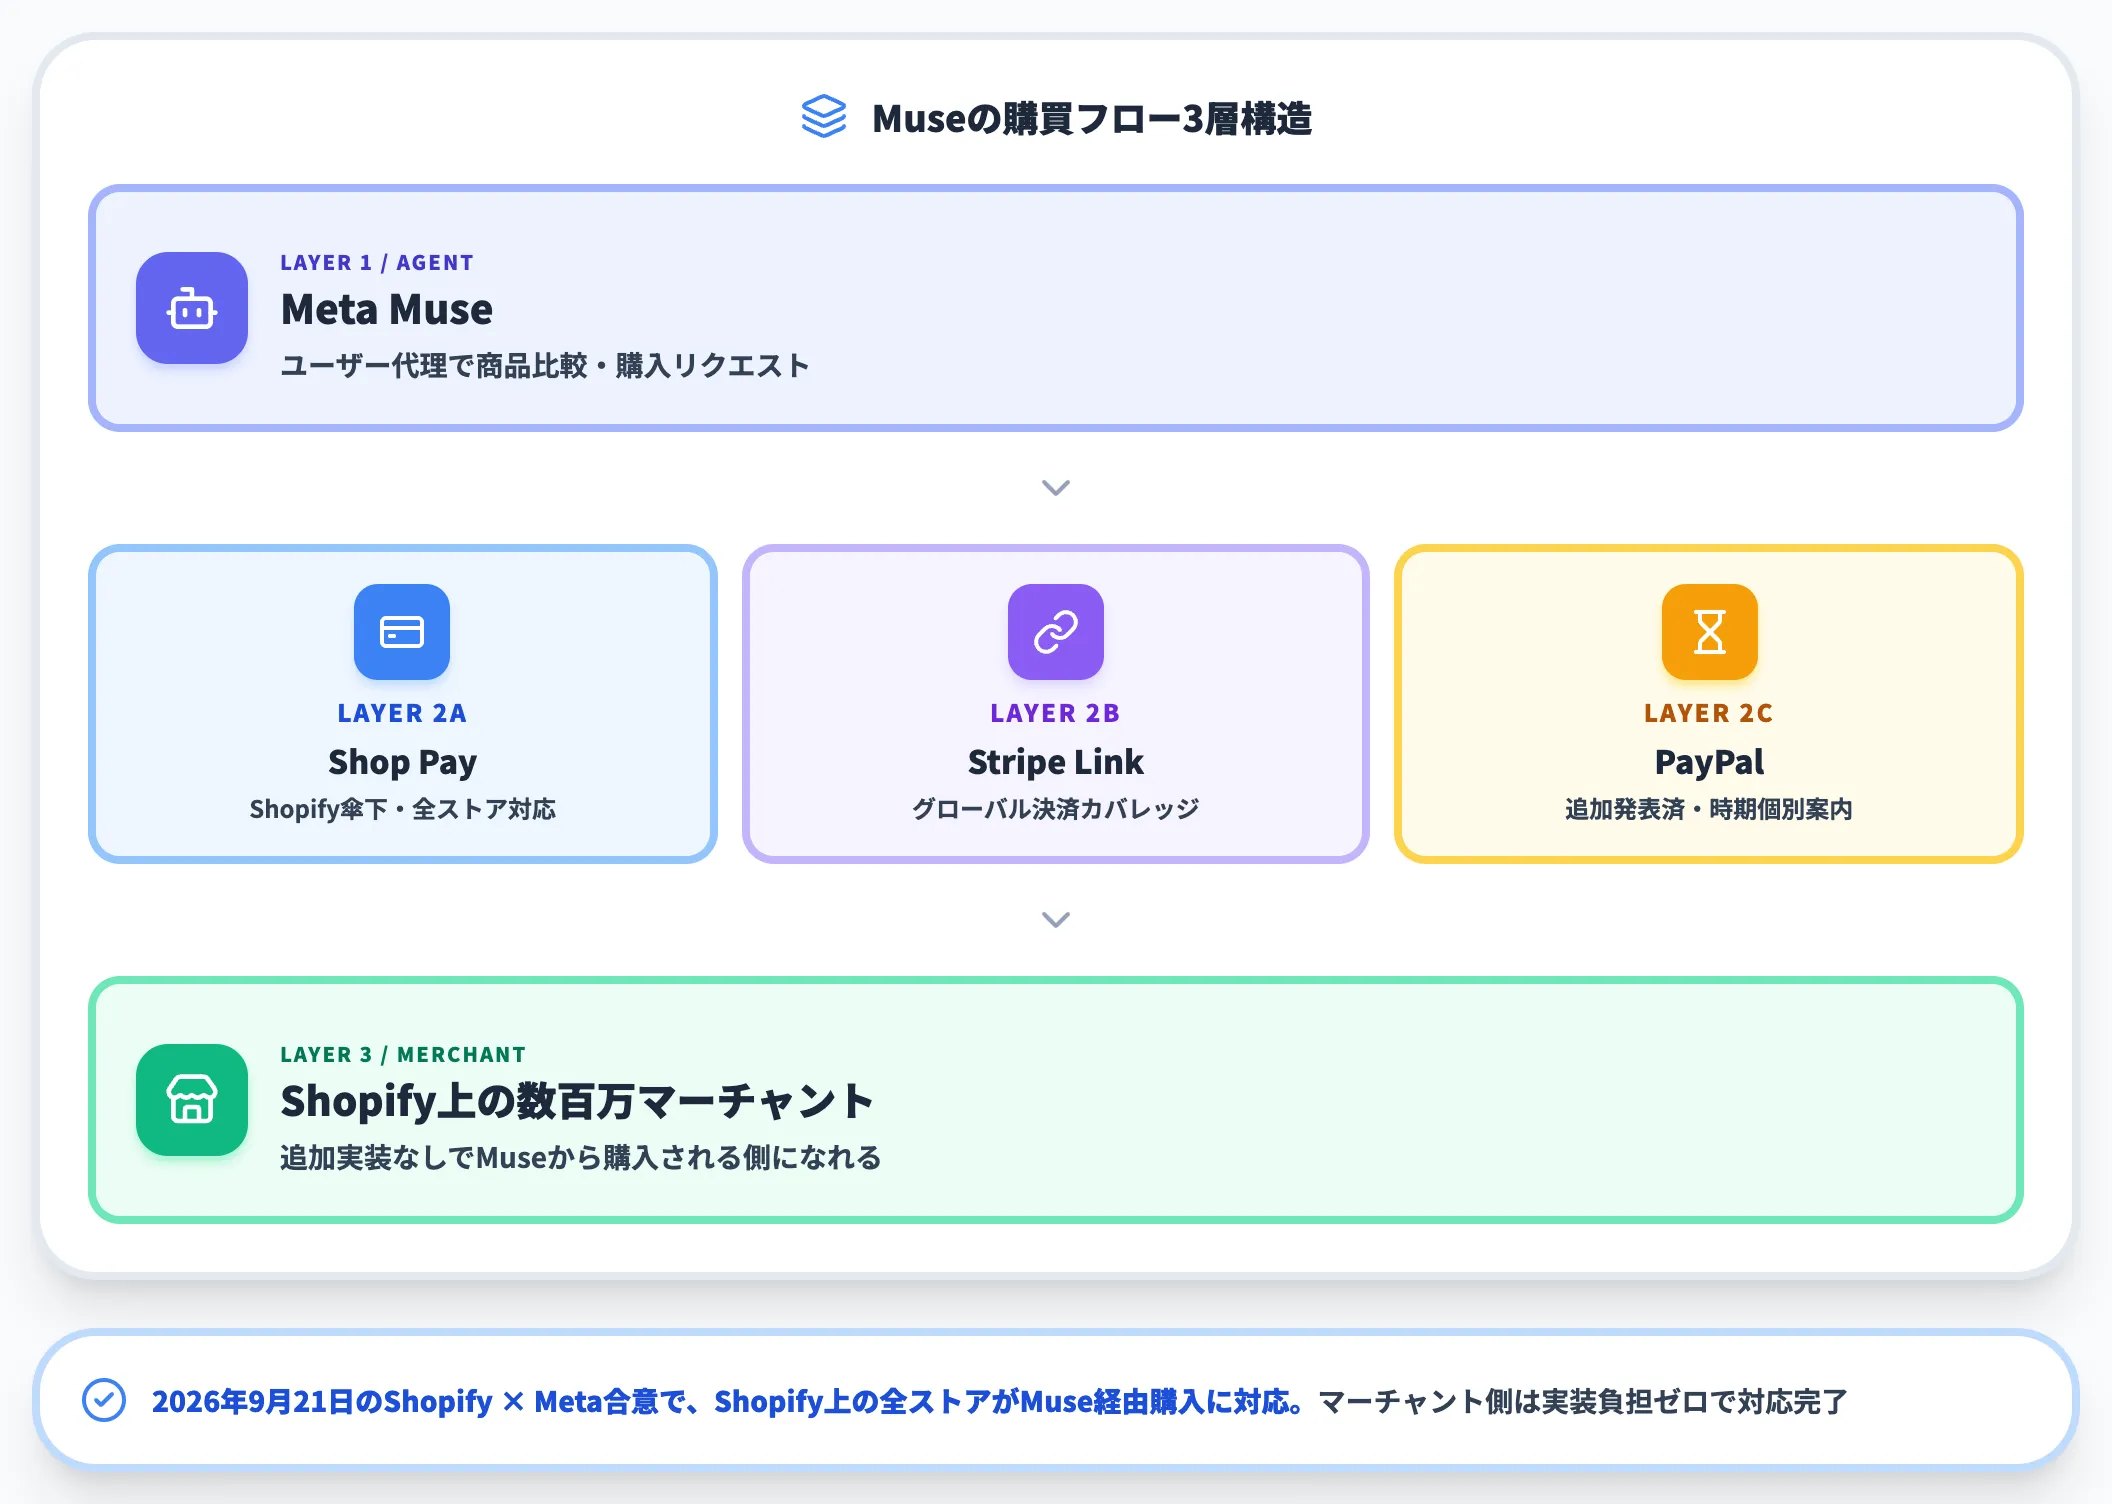Click the chevron below the Meta Muse card
Screen dimensions: 2112x1504
tap(1056, 488)
